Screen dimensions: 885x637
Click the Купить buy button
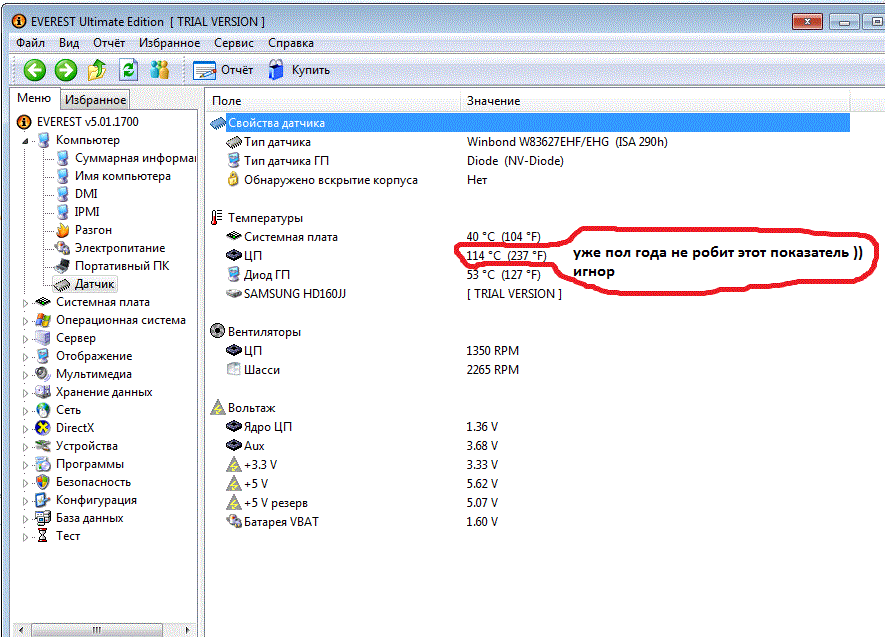(x=299, y=70)
